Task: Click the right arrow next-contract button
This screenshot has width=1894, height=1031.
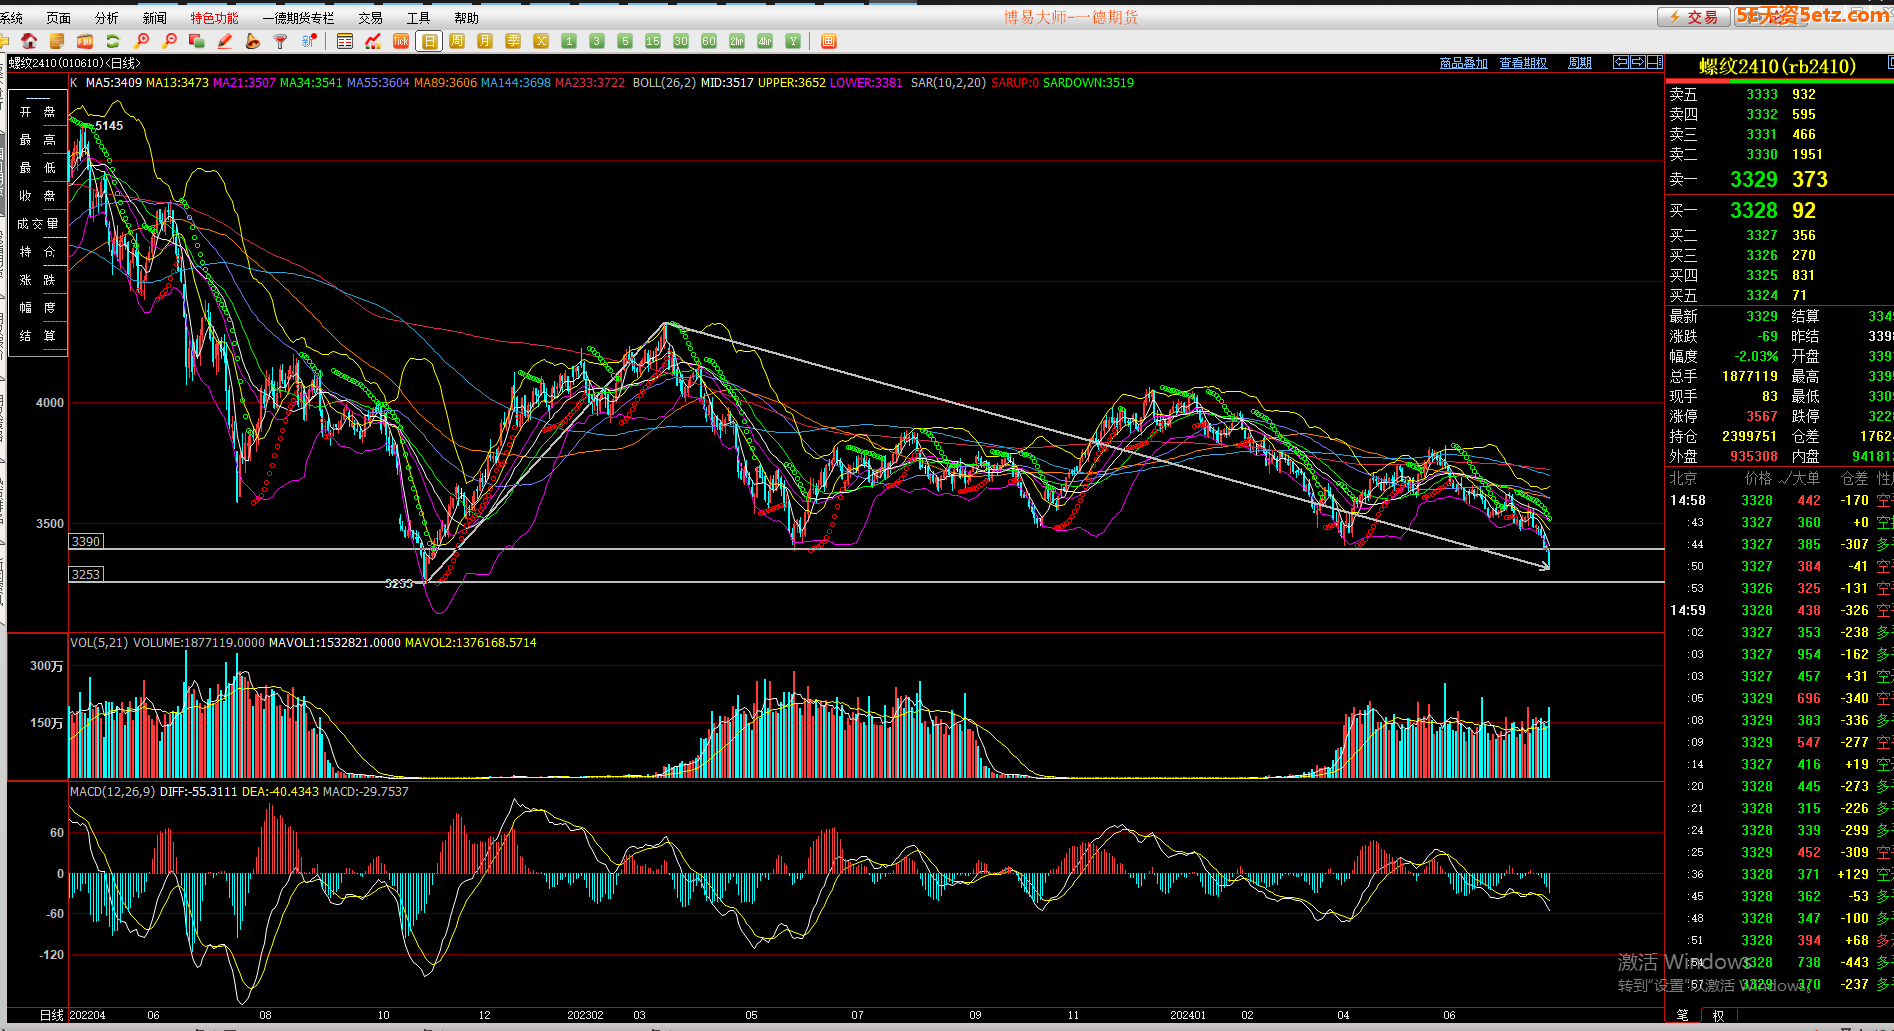Action: 1638,62
